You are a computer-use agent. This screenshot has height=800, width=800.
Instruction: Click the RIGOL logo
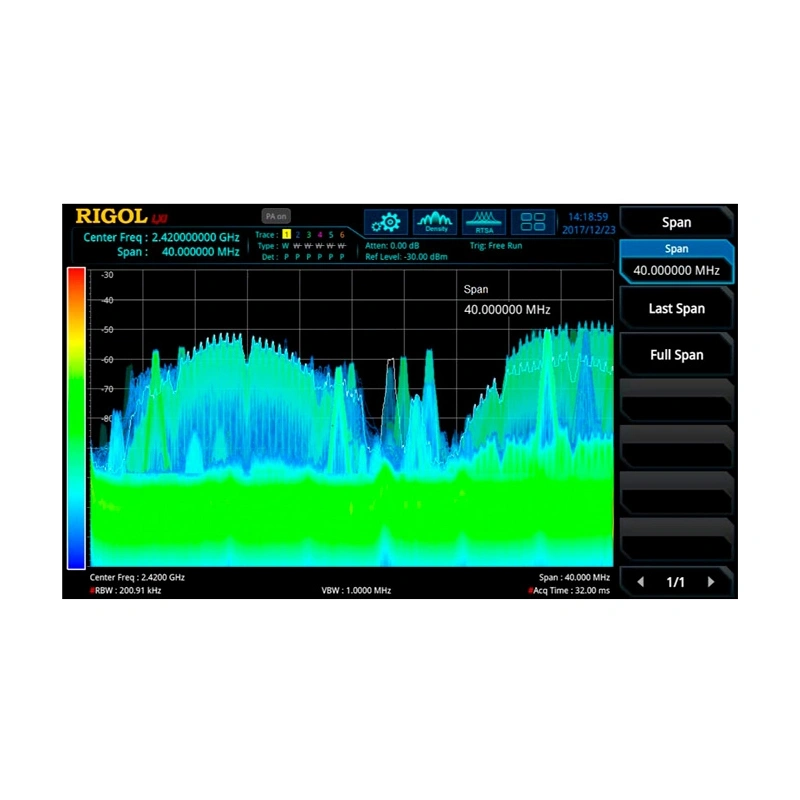[112, 217]
